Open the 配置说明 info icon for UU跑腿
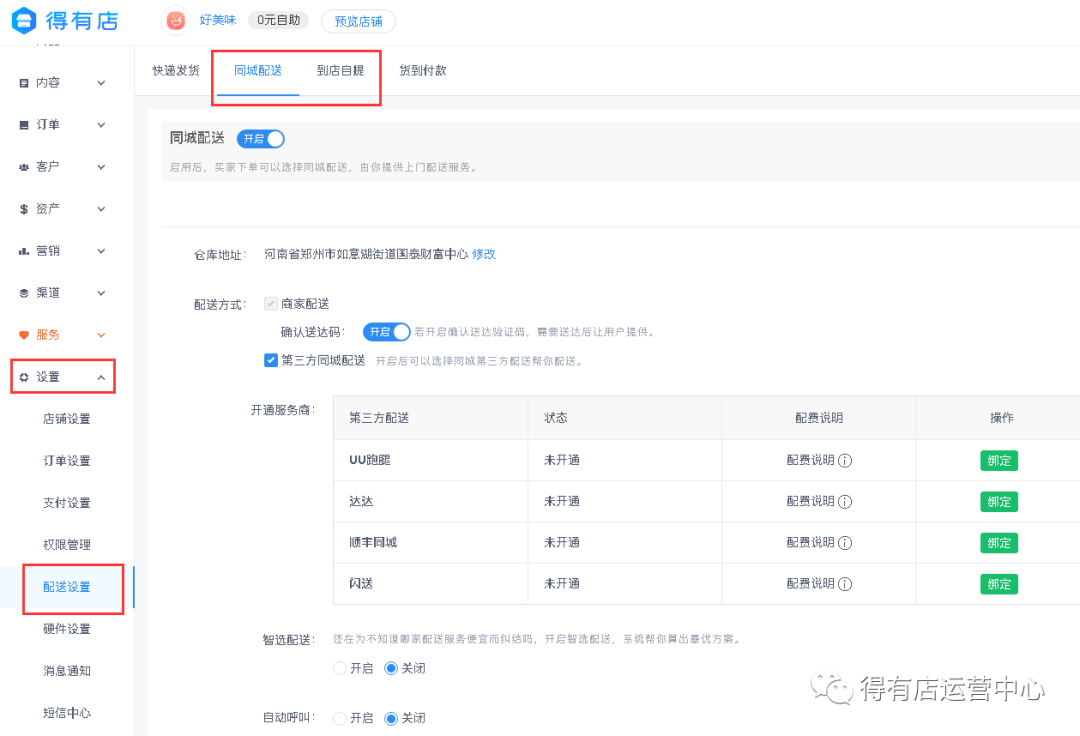 click(845, 460)
